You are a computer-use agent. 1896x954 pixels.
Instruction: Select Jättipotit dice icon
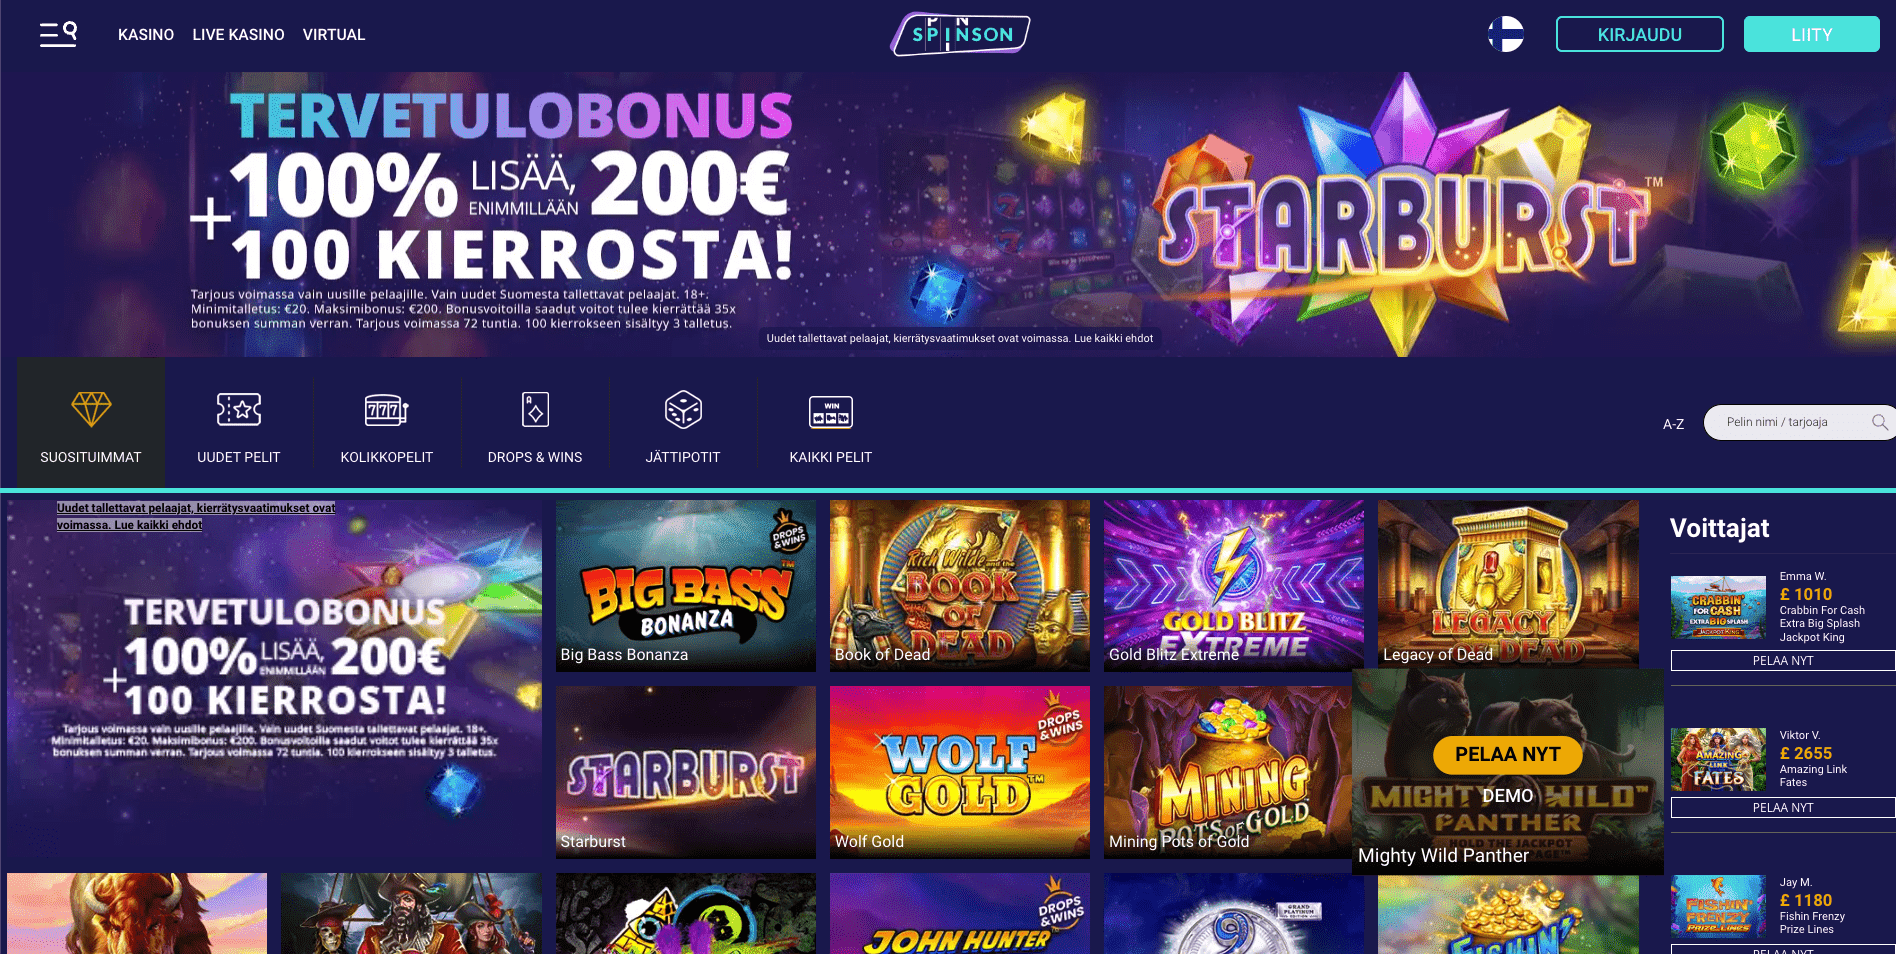[x=683, y=409]
